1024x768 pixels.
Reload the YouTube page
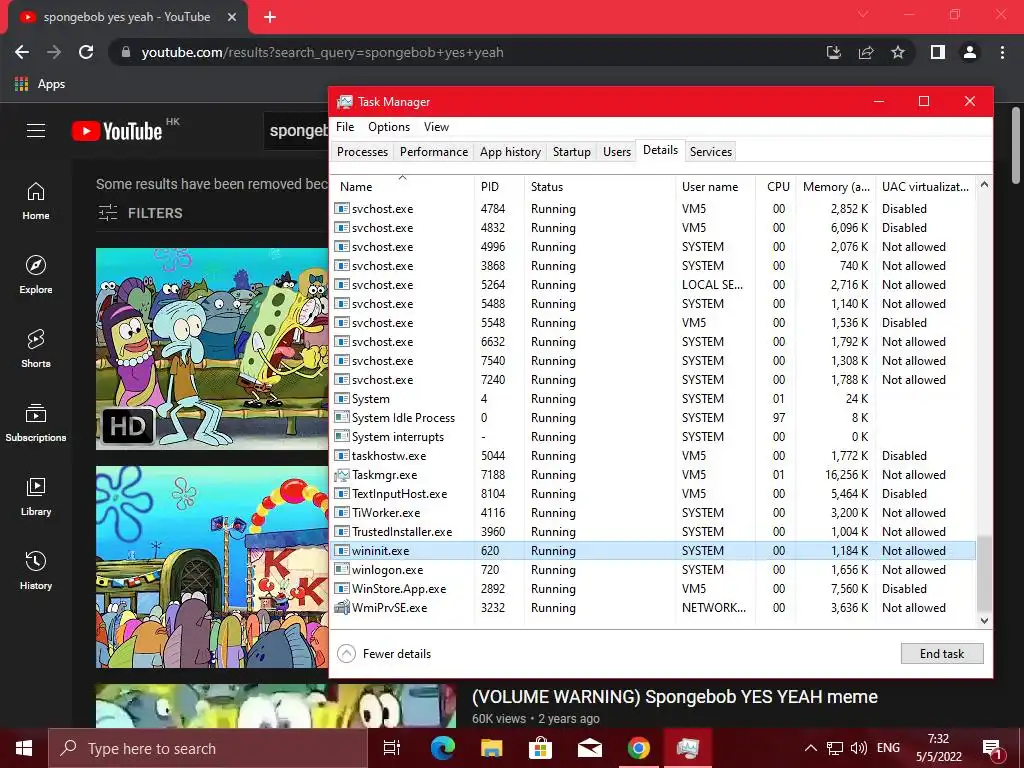tap(86, 52)
